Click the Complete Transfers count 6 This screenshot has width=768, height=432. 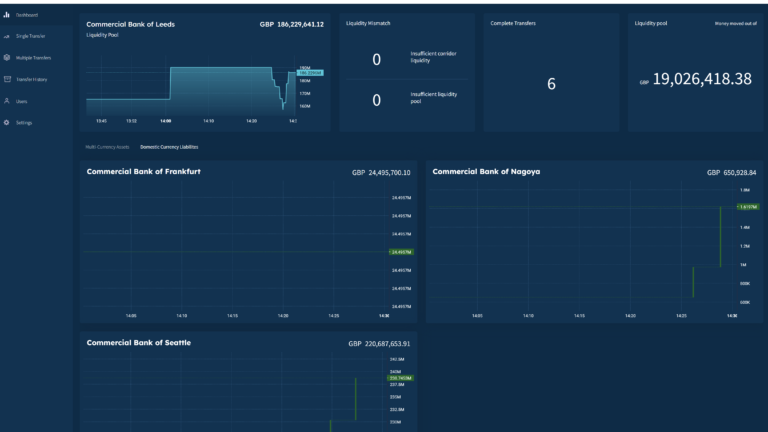[x=551, y=84]
